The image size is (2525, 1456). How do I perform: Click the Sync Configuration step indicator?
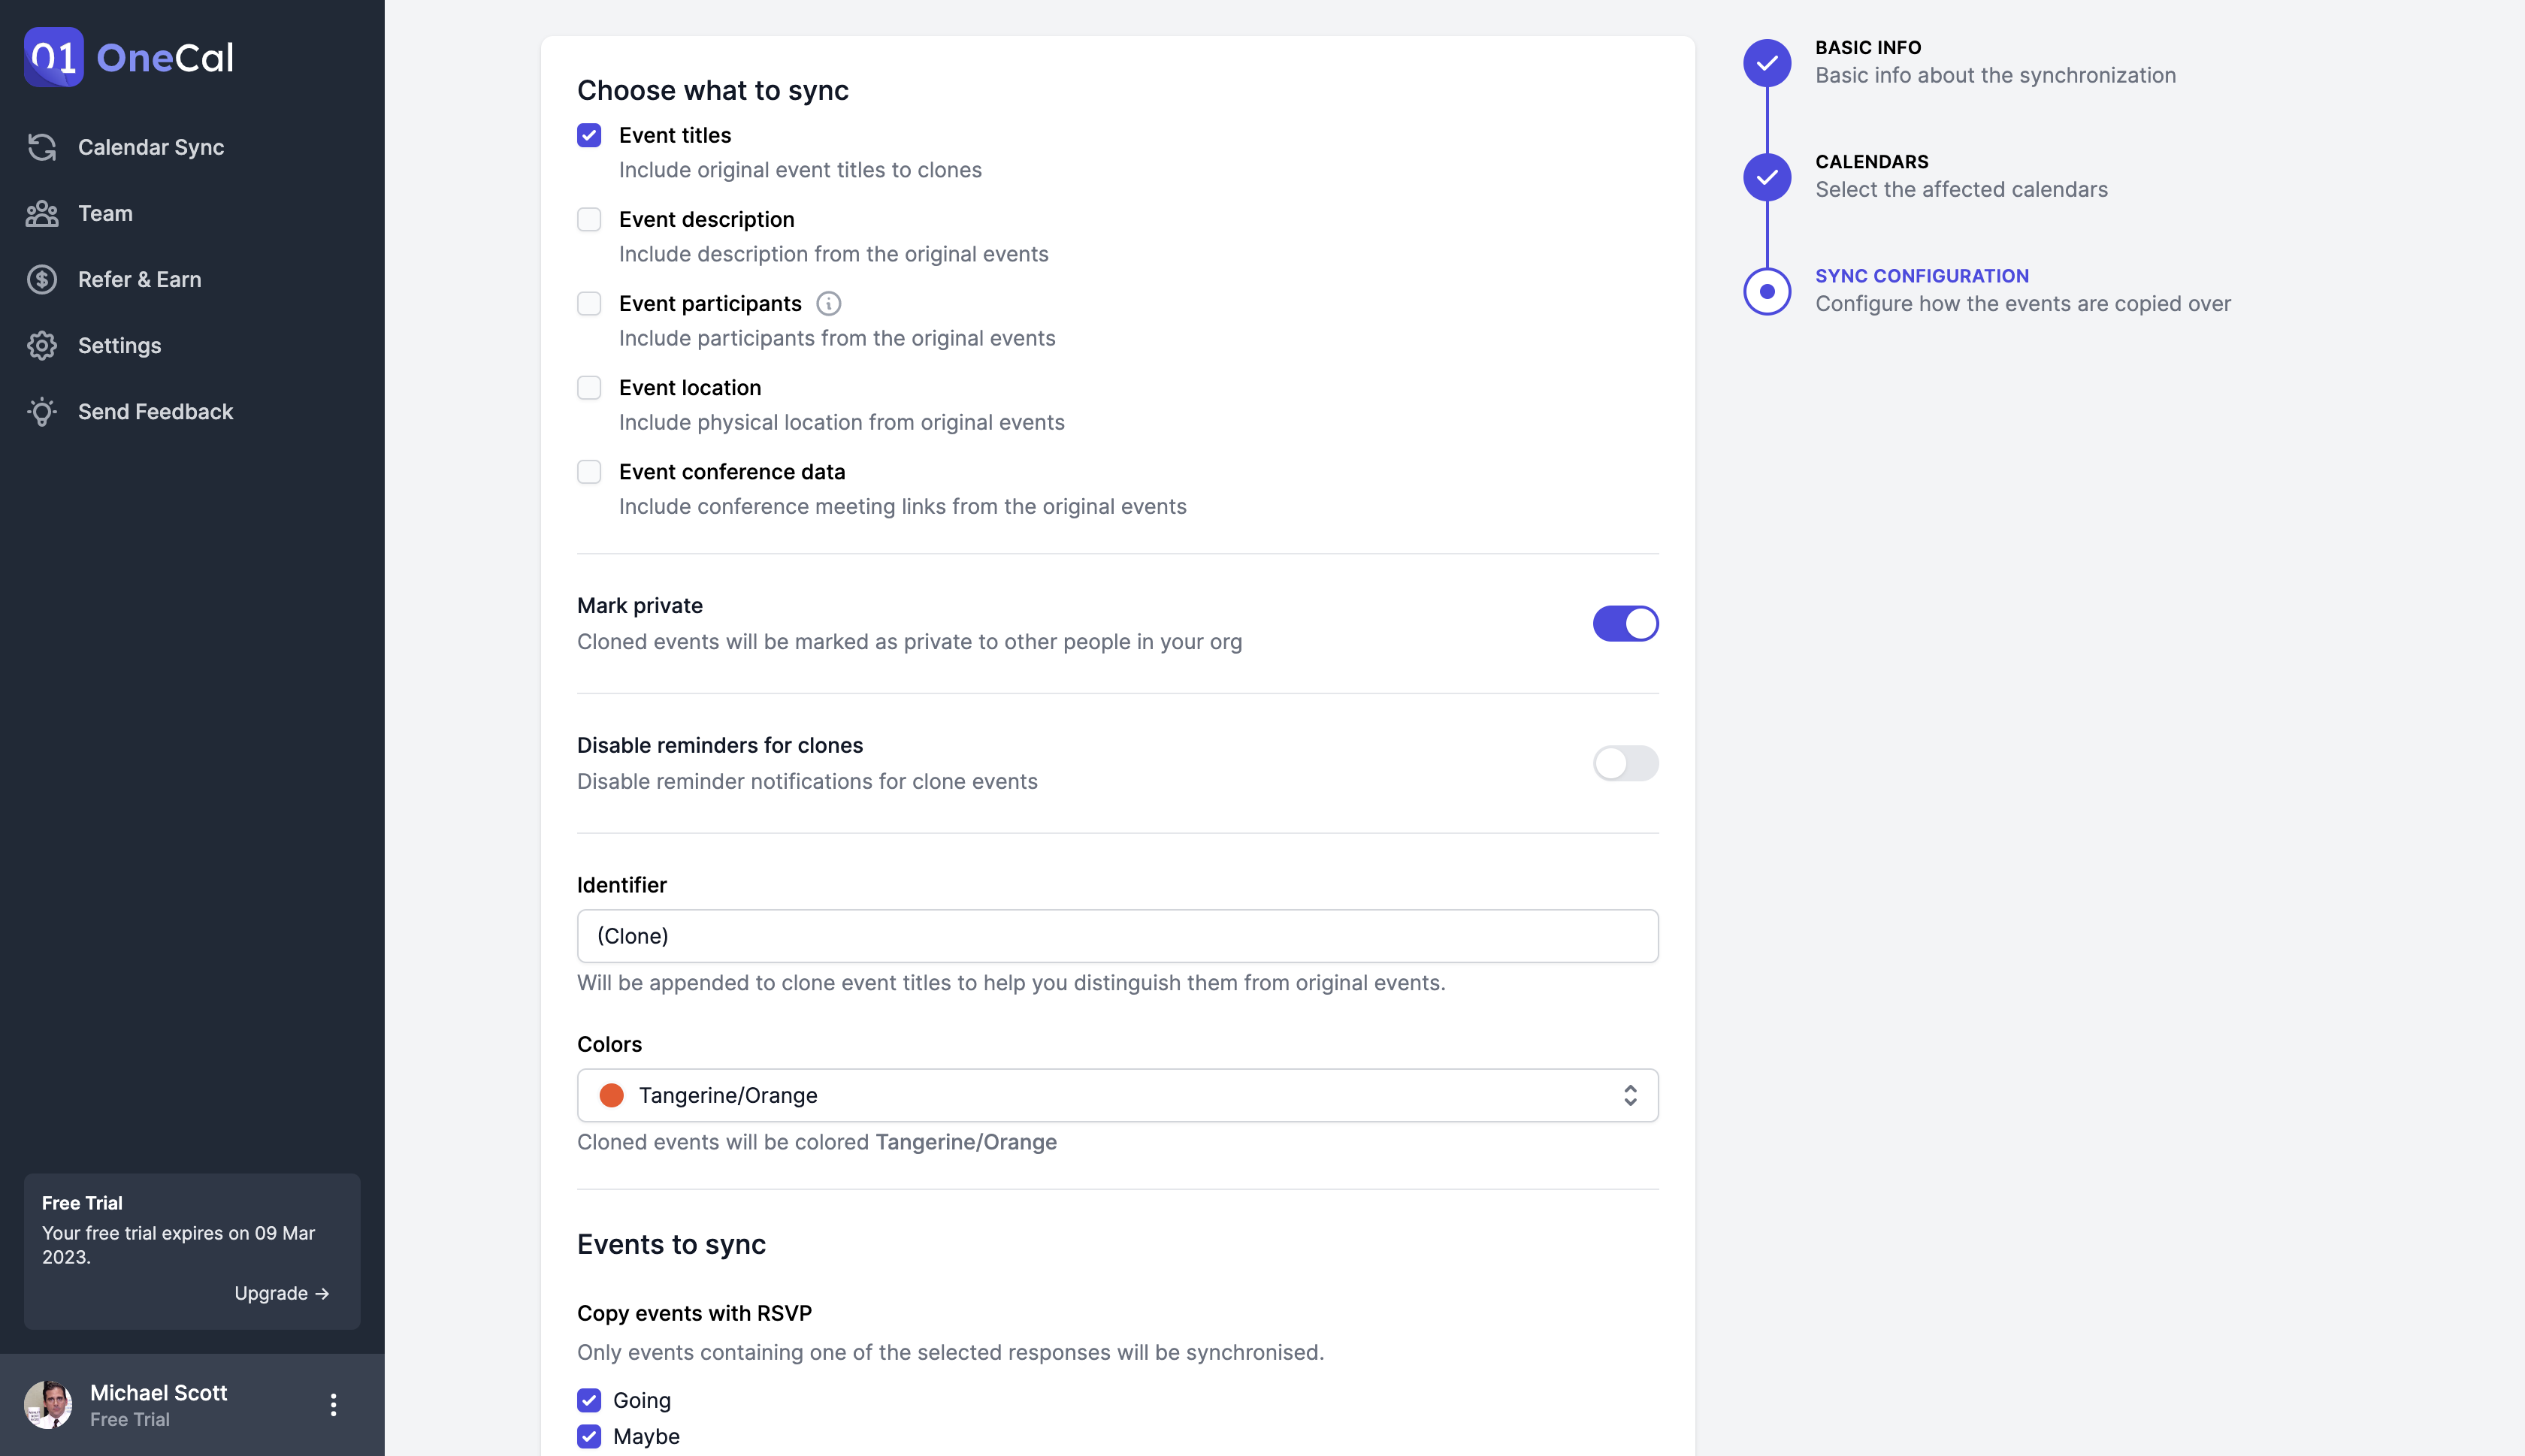pyautogui.click(x=1767, y=291)
